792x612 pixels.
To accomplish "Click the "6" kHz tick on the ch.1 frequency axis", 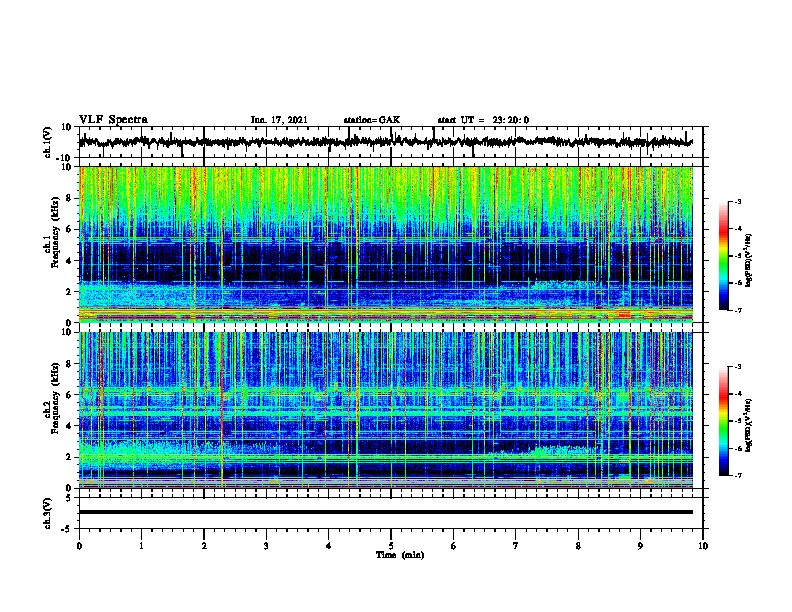I will point(69,229).
